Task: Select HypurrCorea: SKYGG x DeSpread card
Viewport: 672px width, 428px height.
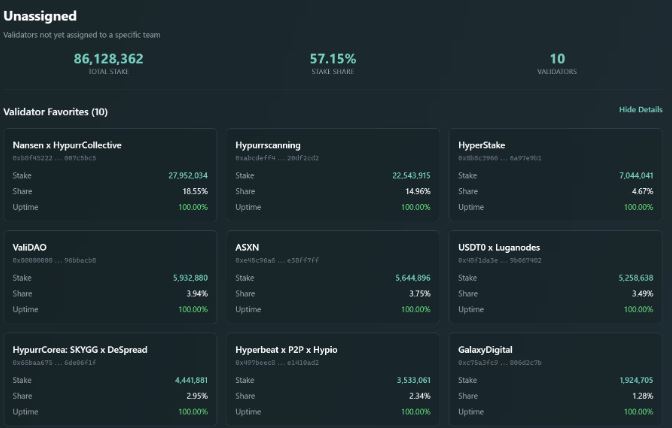Action: coord(111,380)
